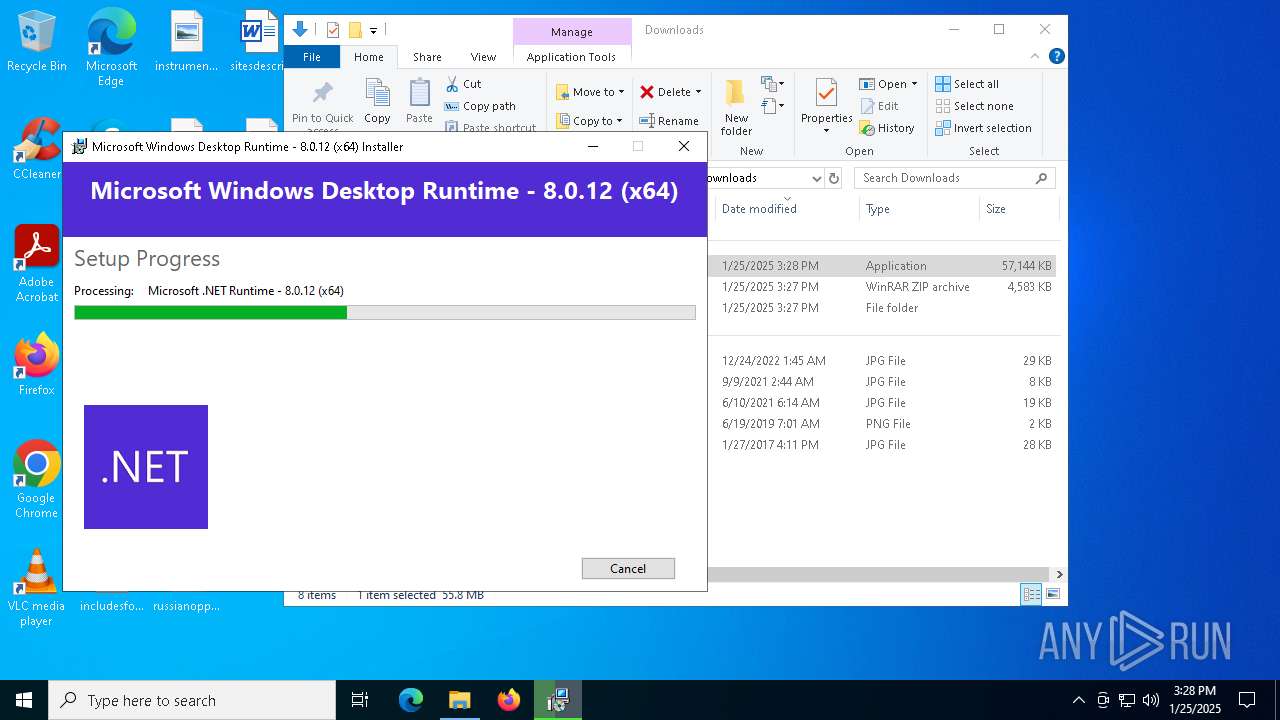Open the New item dropdown in ribbon
This screenshot has height=720, width=1280.
coord(773,84)
